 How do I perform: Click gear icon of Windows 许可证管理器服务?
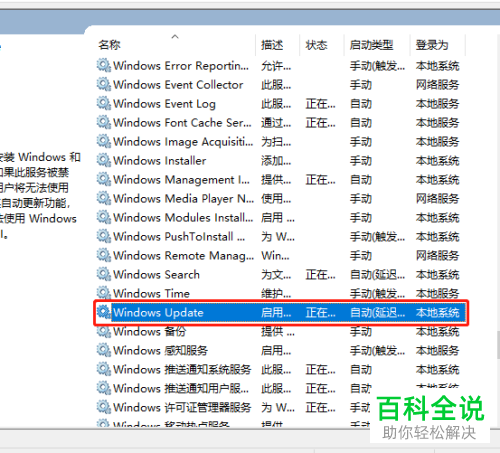click(x=104, y=407)
